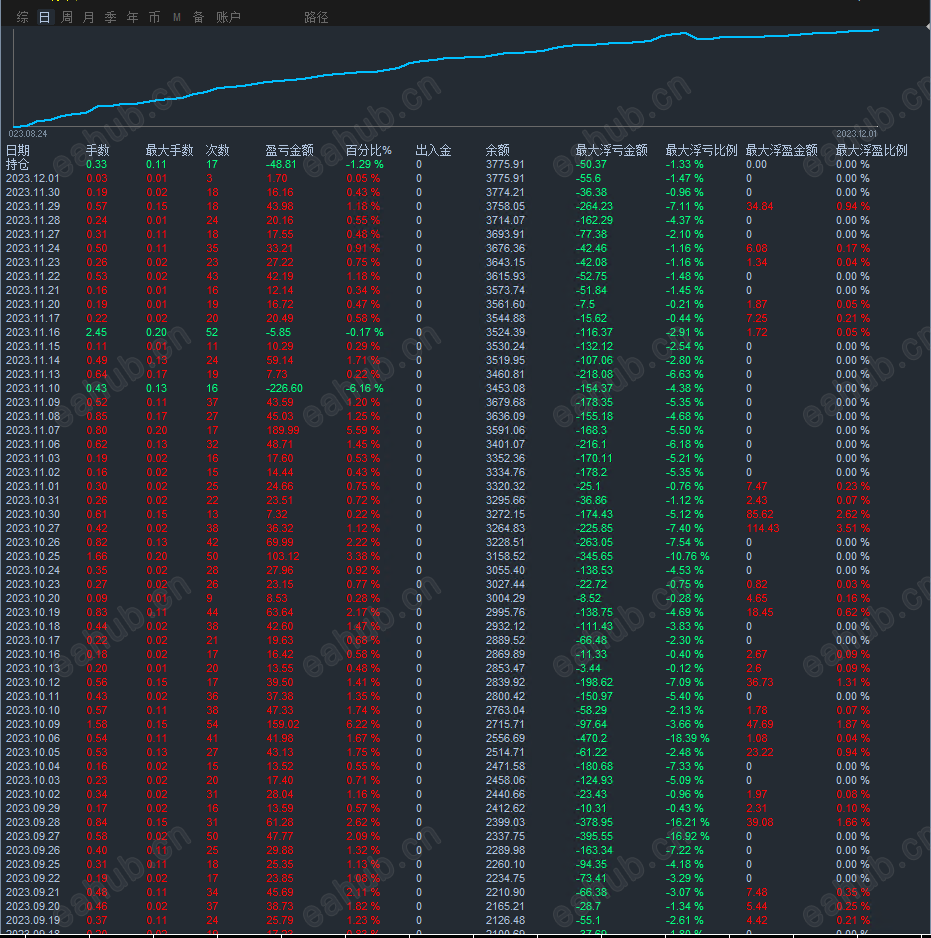
Task: Click the 日期 column header
Action: (18, 150)
